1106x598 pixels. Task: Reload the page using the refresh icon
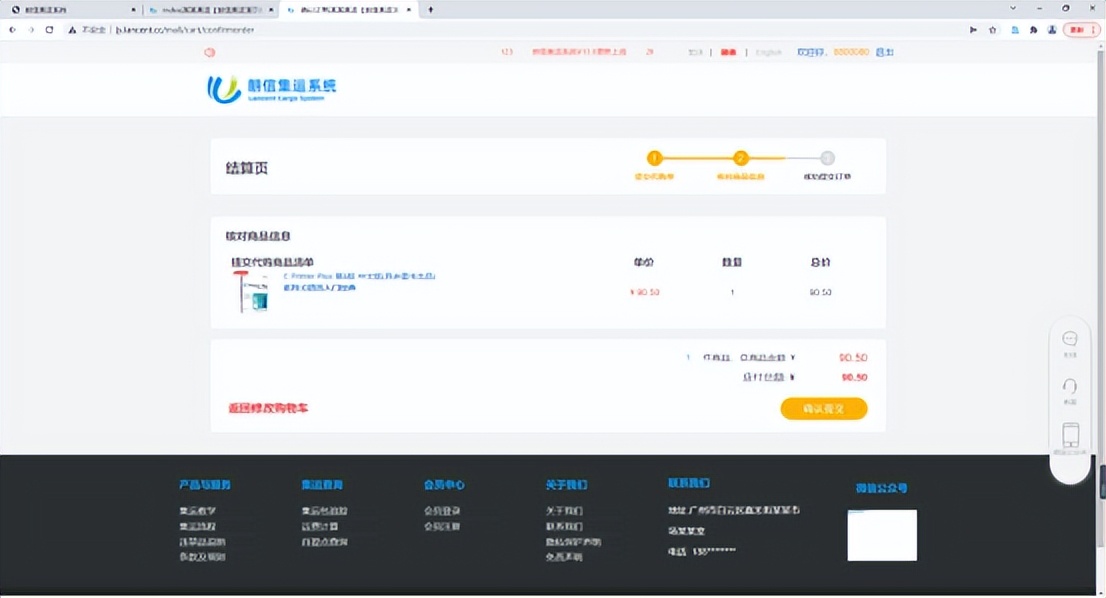[50, 30]
